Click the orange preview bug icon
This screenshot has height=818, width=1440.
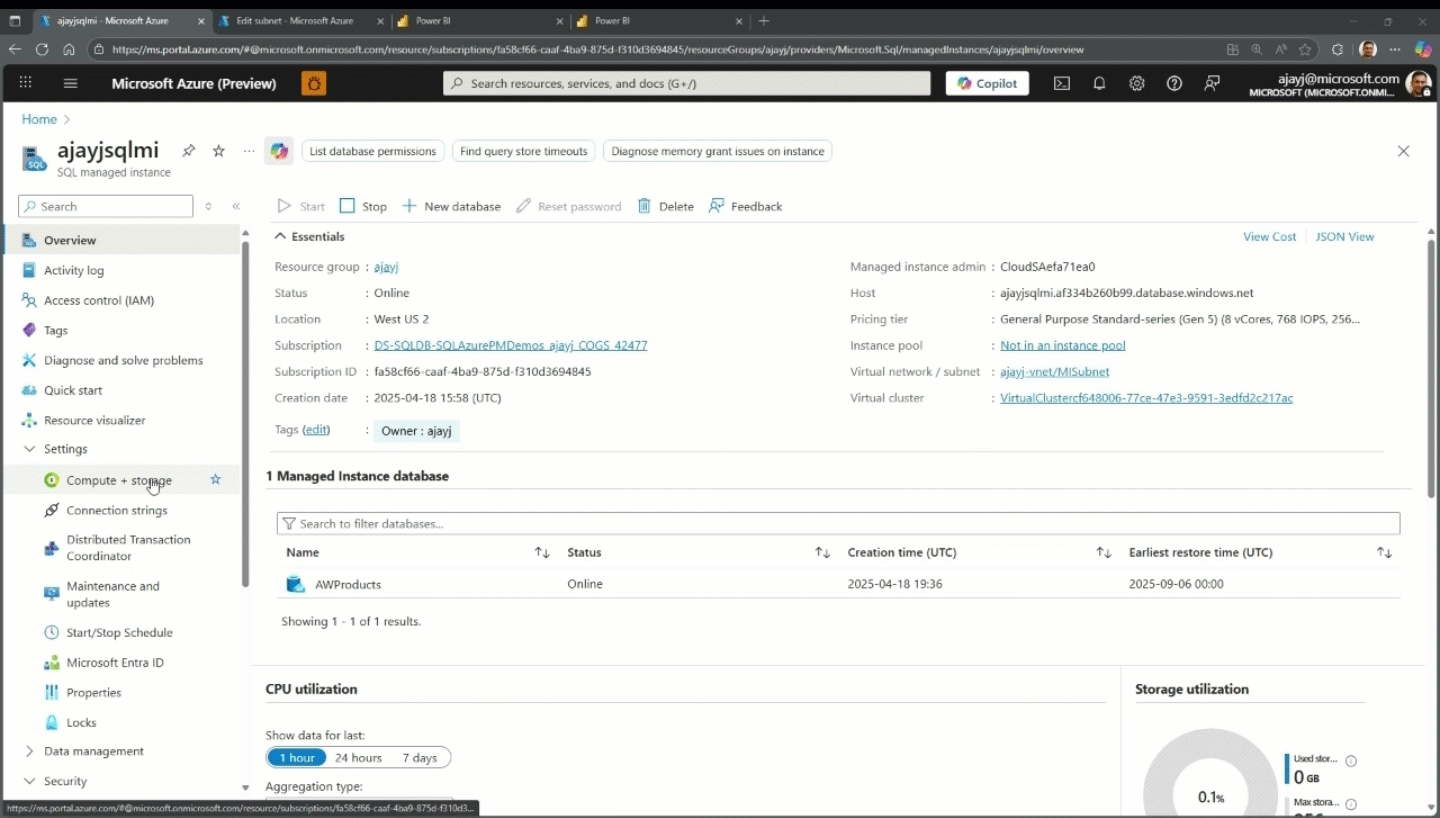(314, 83)
